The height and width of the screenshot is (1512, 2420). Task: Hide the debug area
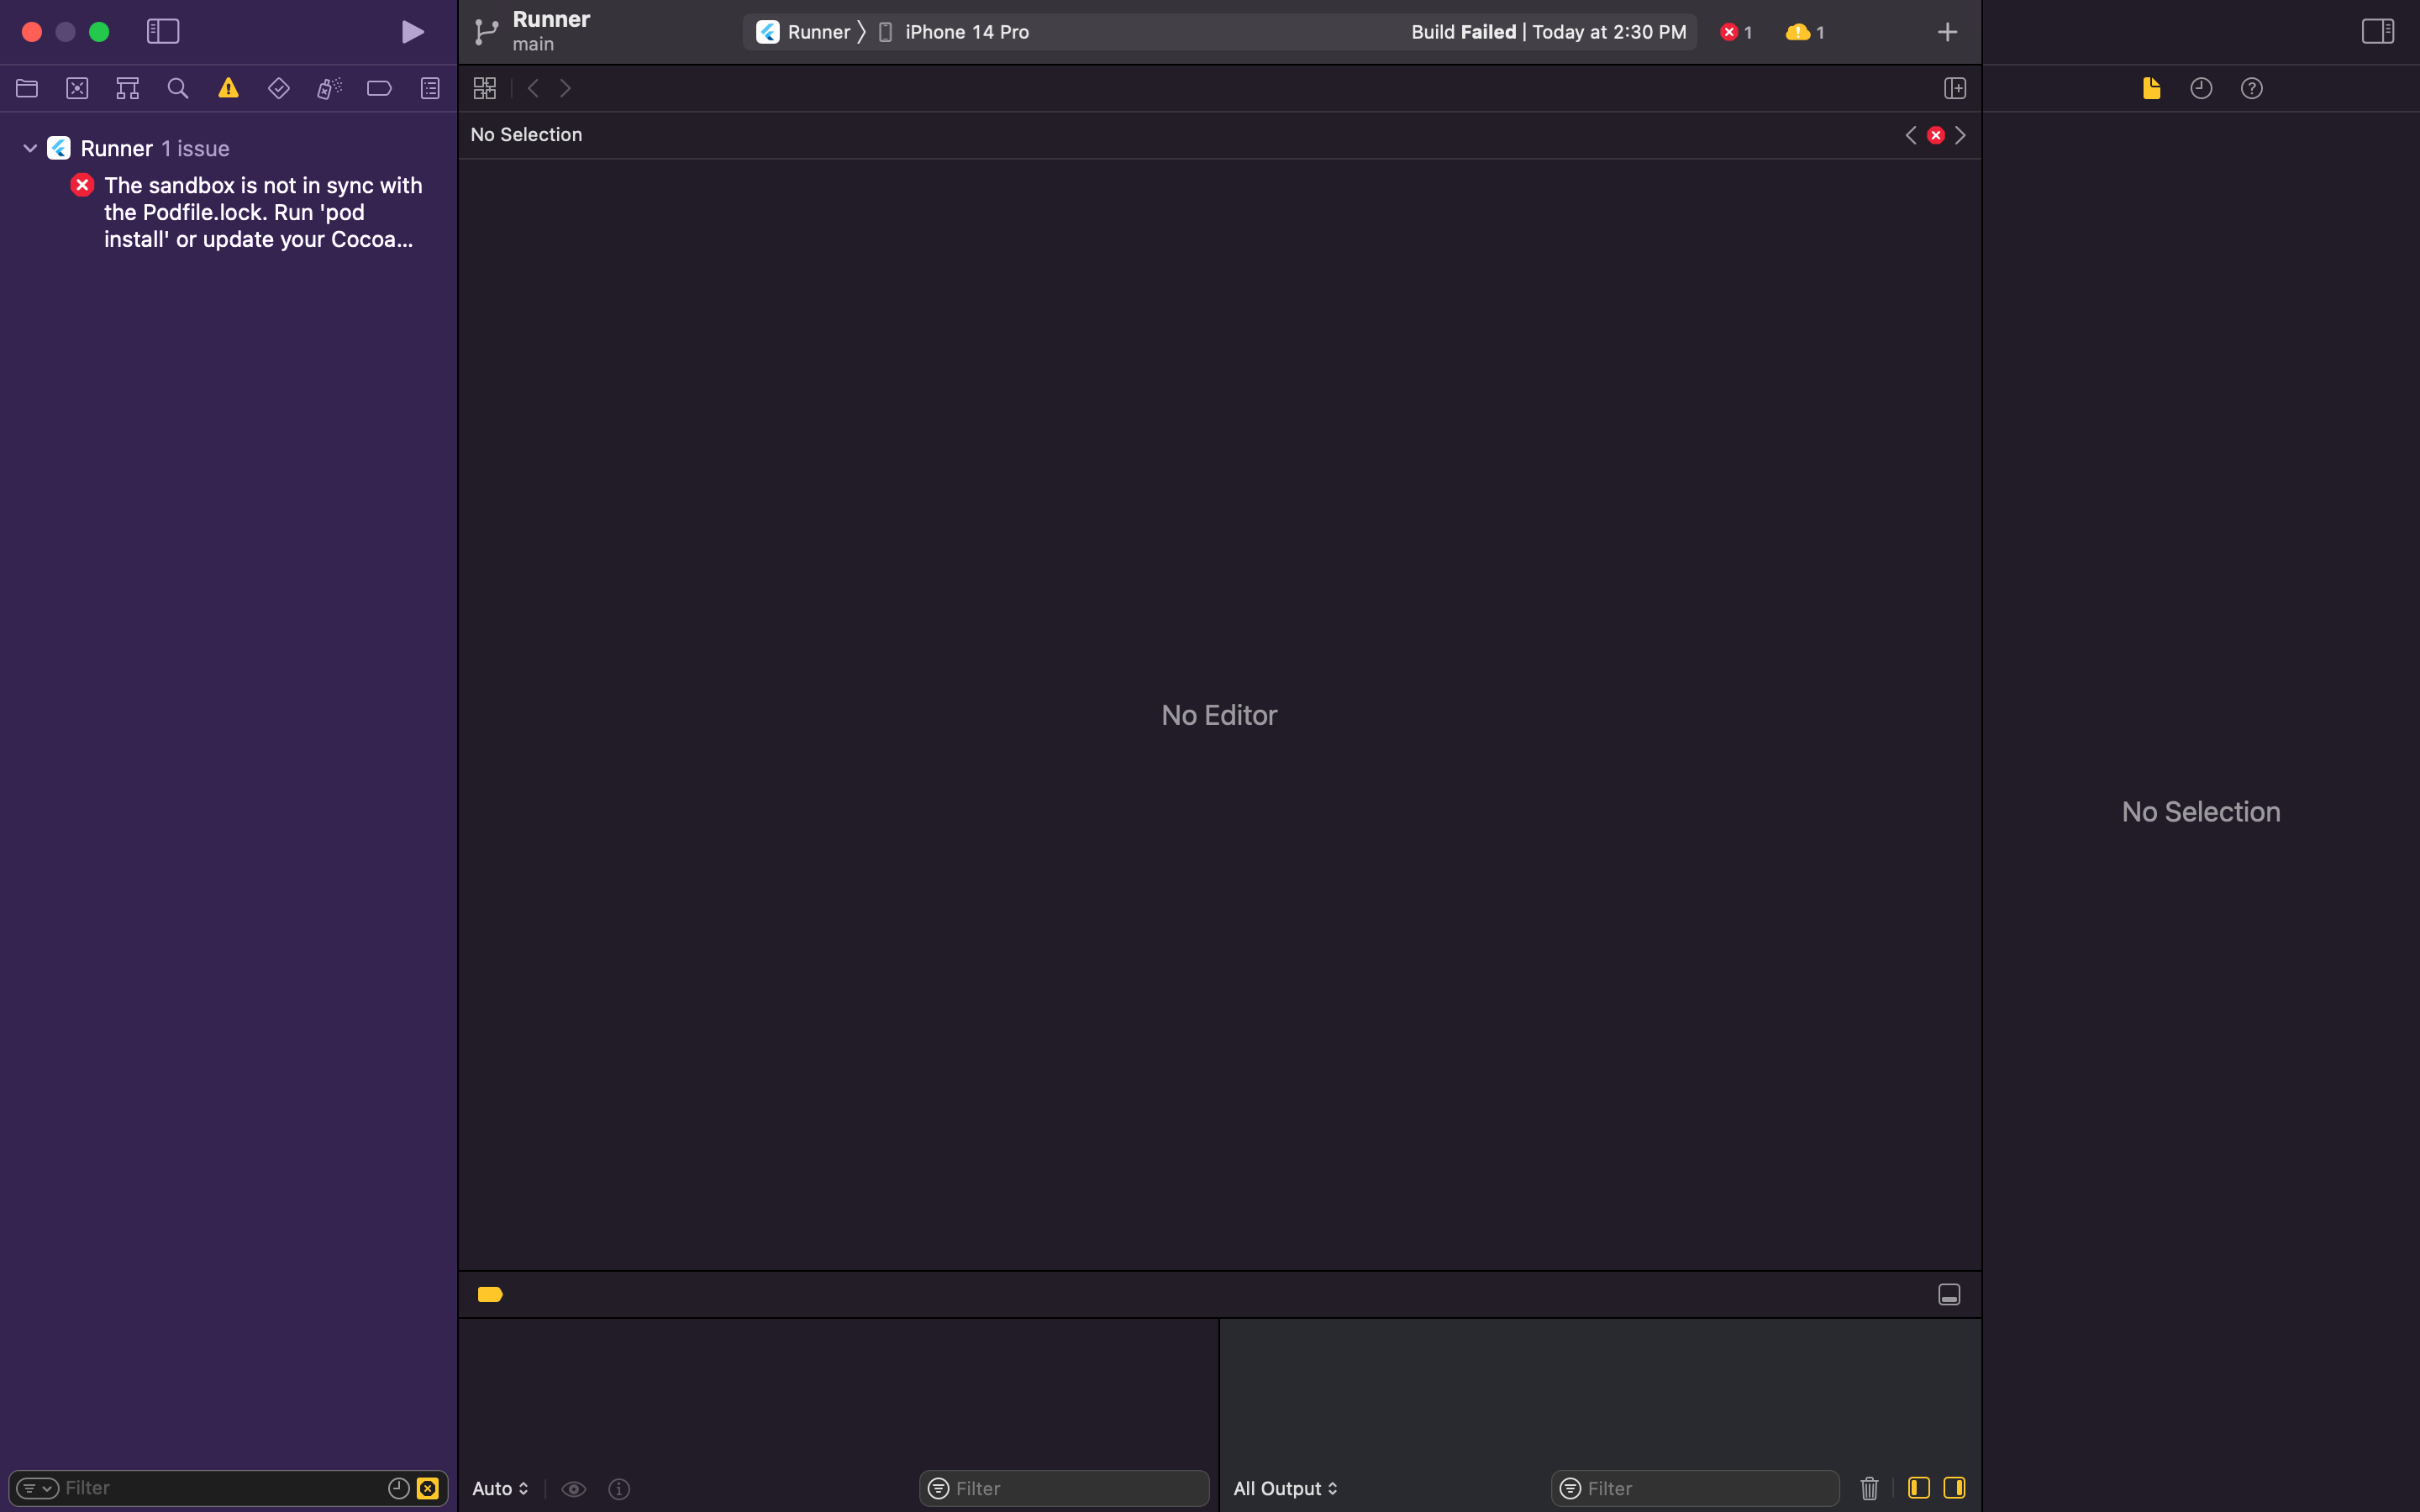tap(1949, 1295)
